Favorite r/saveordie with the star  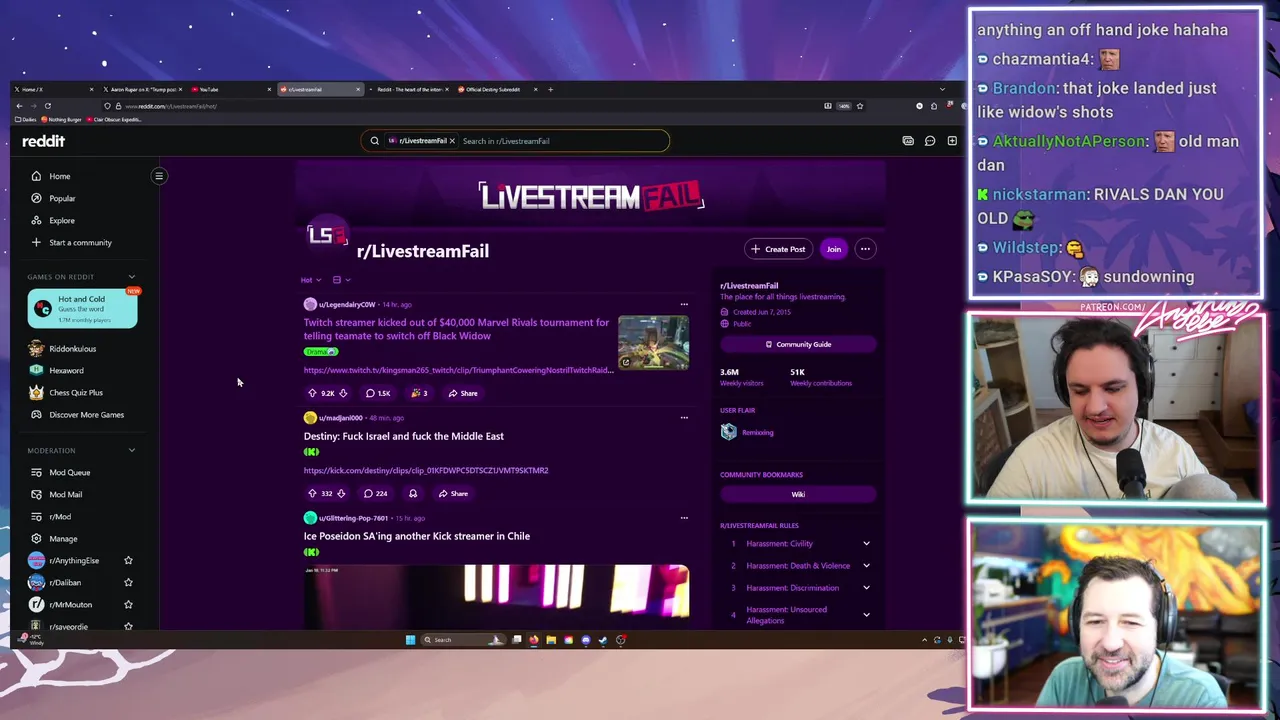click(128, 626)
